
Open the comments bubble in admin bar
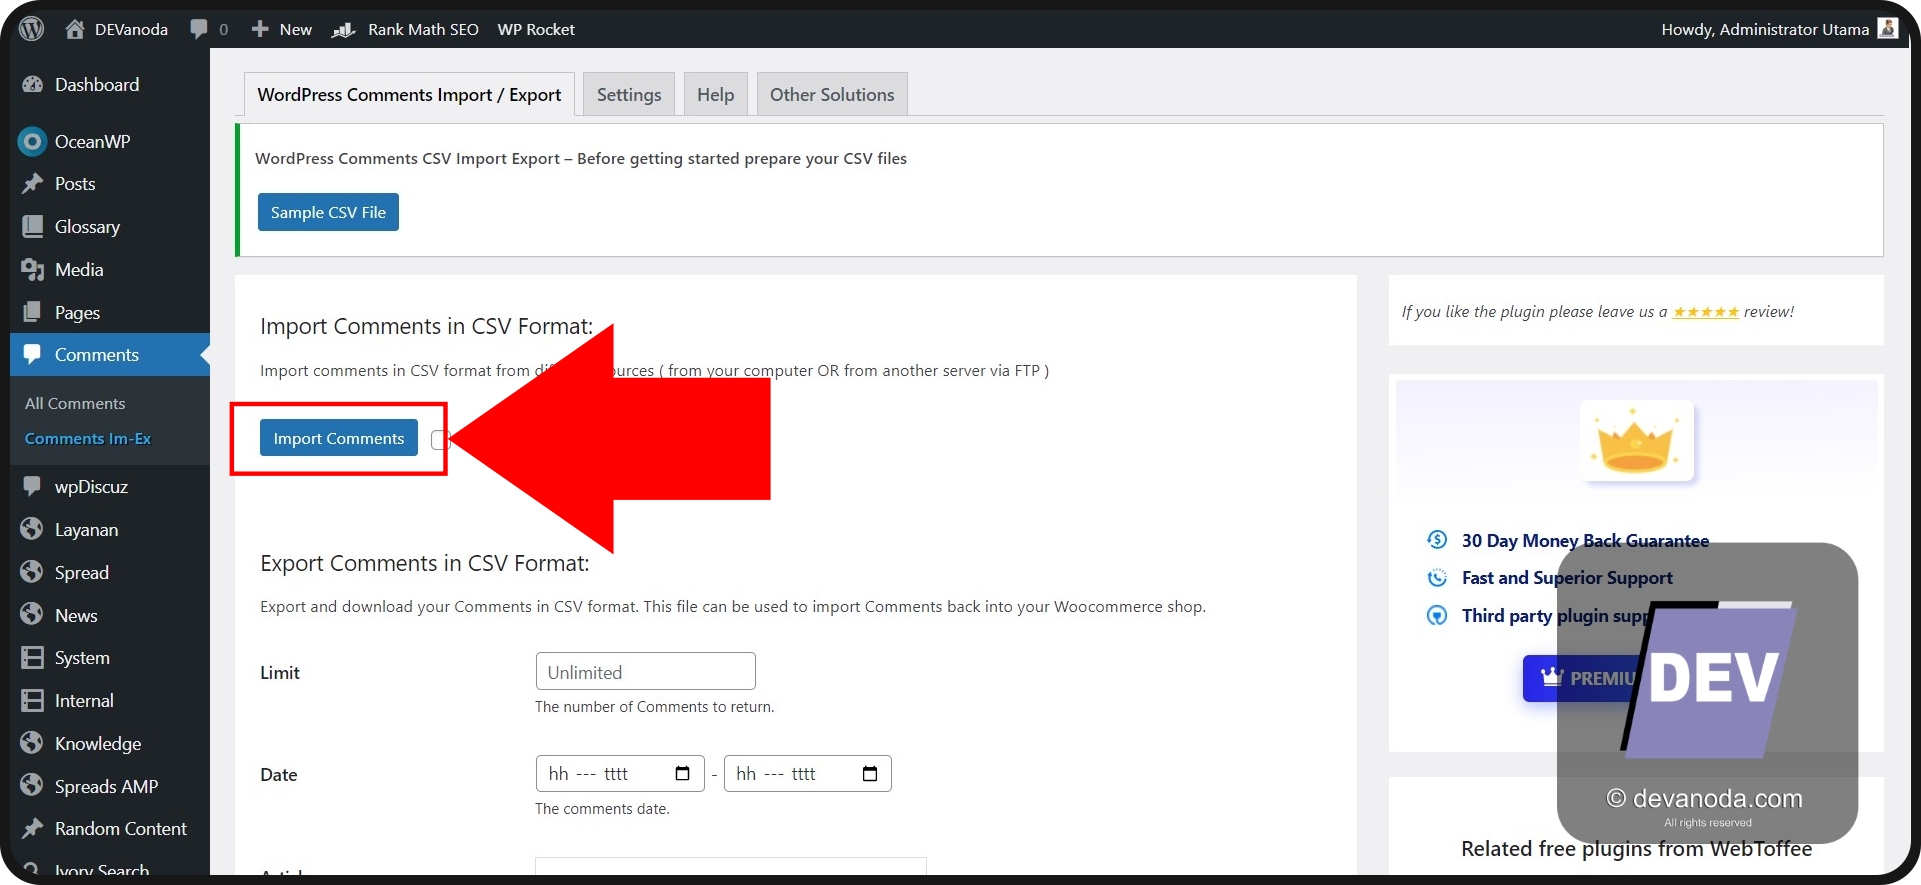pyautogui.click(x=199, y=29)
